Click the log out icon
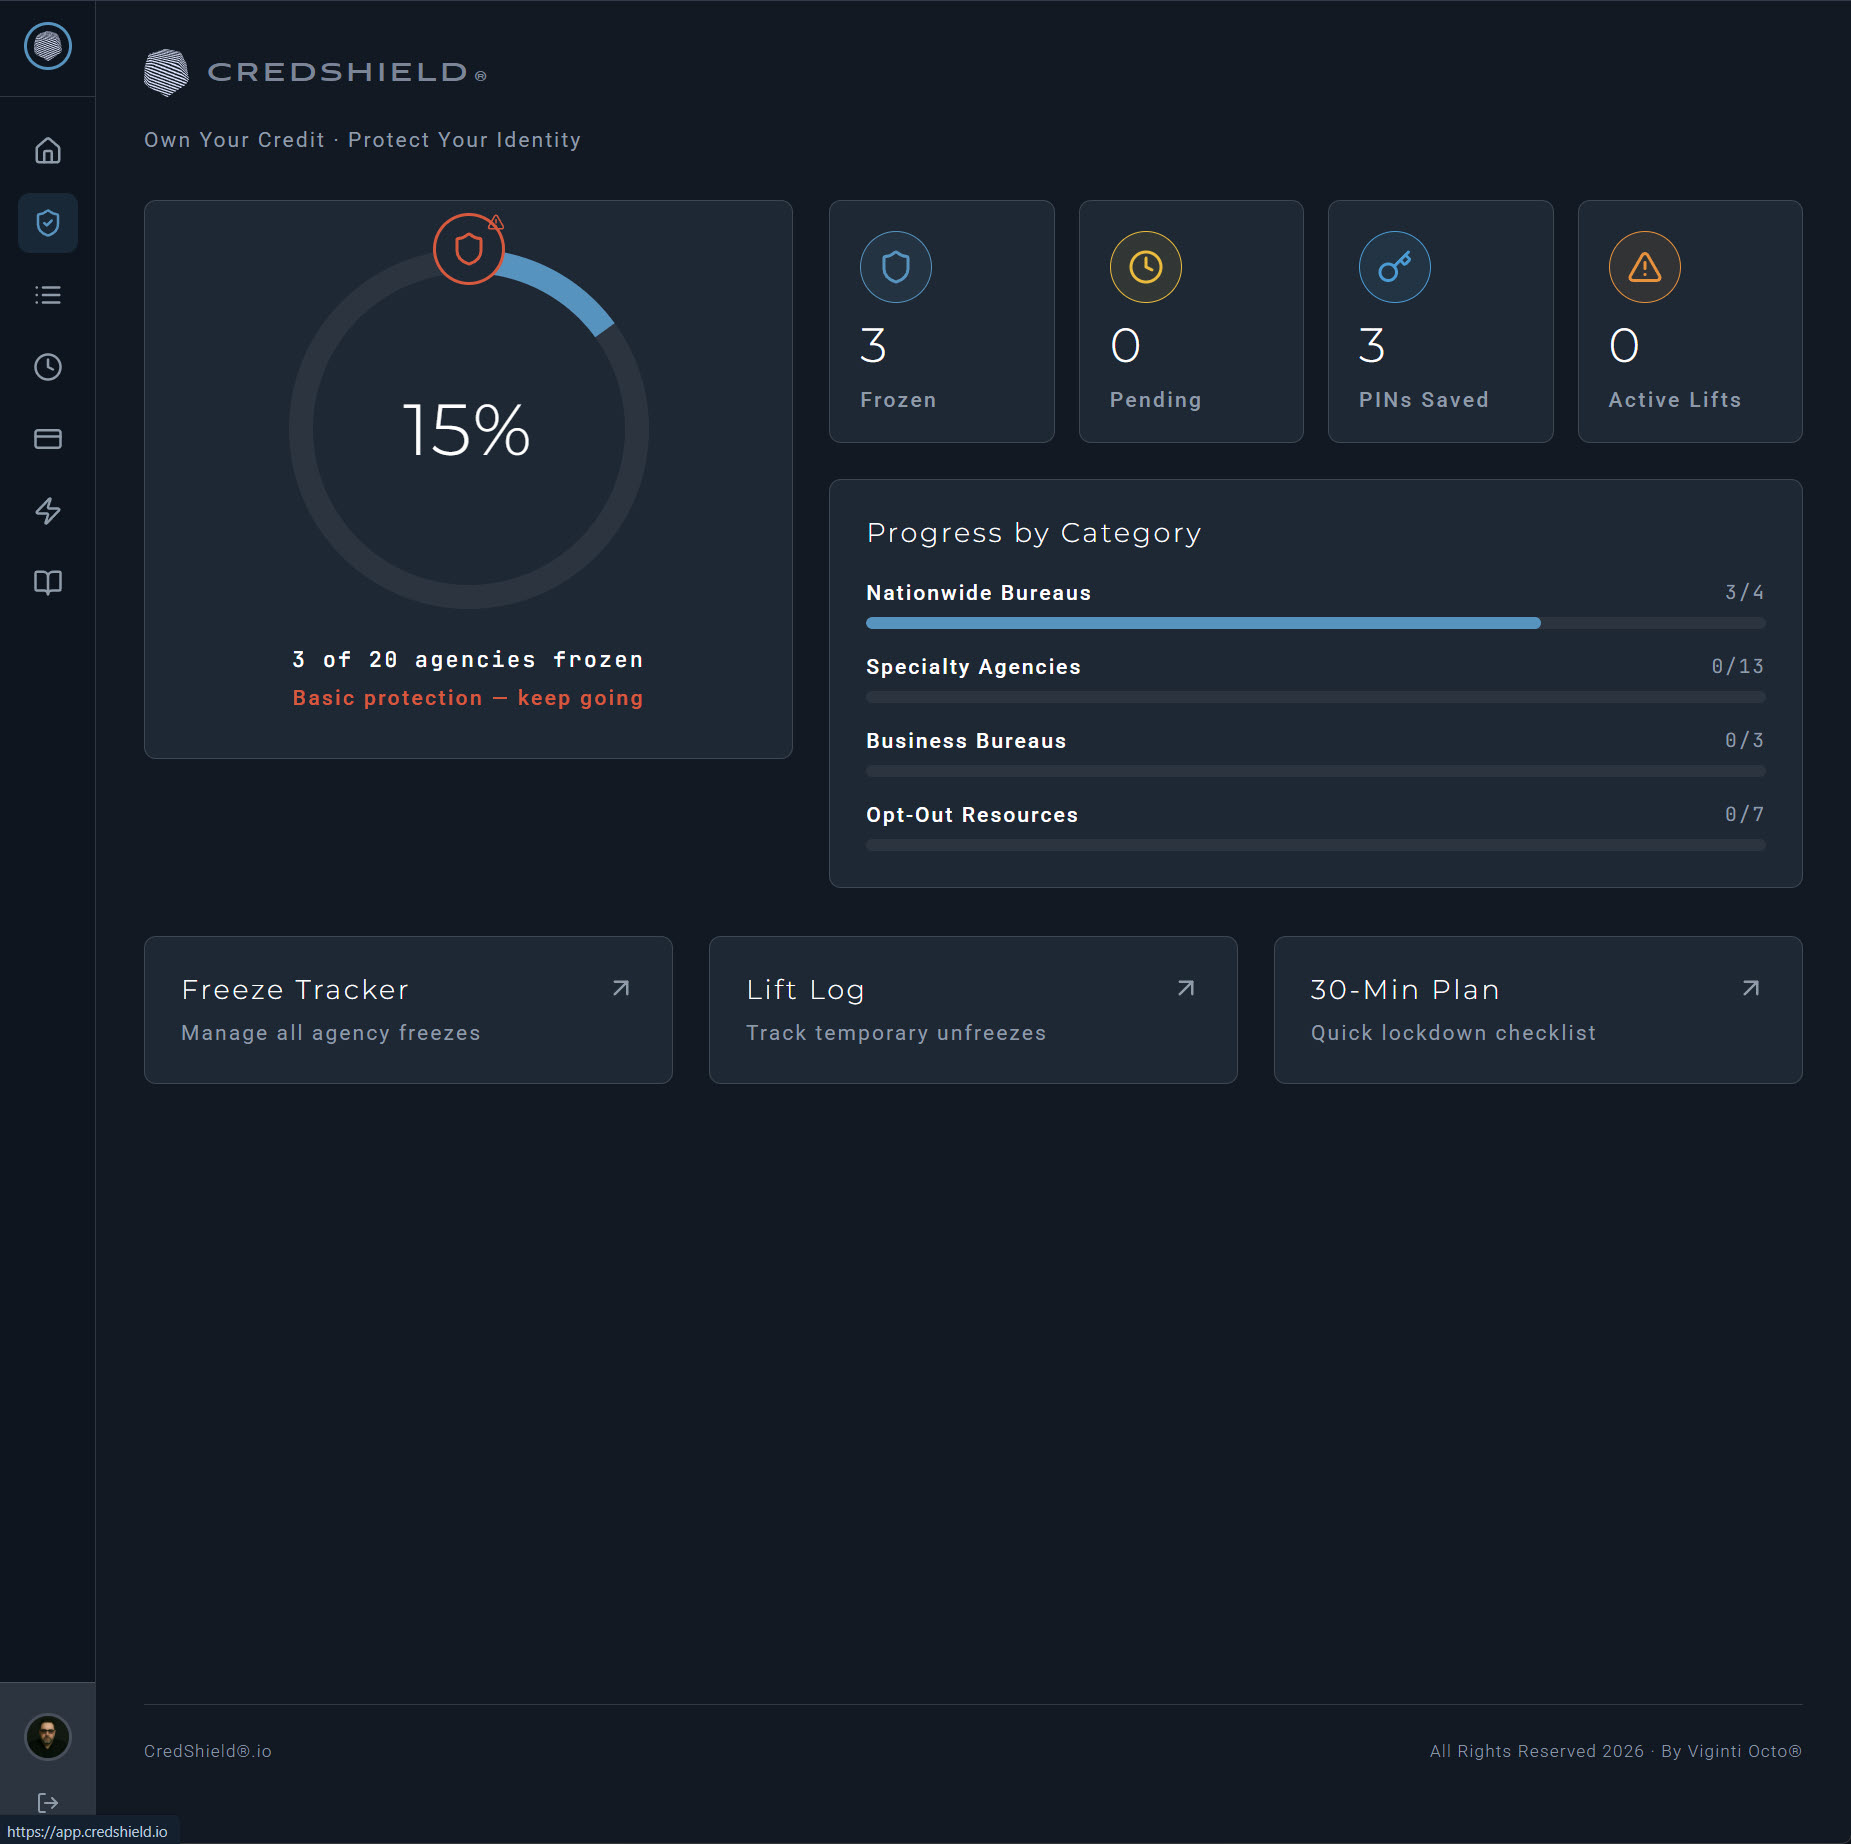The image size is (1851, 1844). pyautogui.click(x=48, y=1803)
